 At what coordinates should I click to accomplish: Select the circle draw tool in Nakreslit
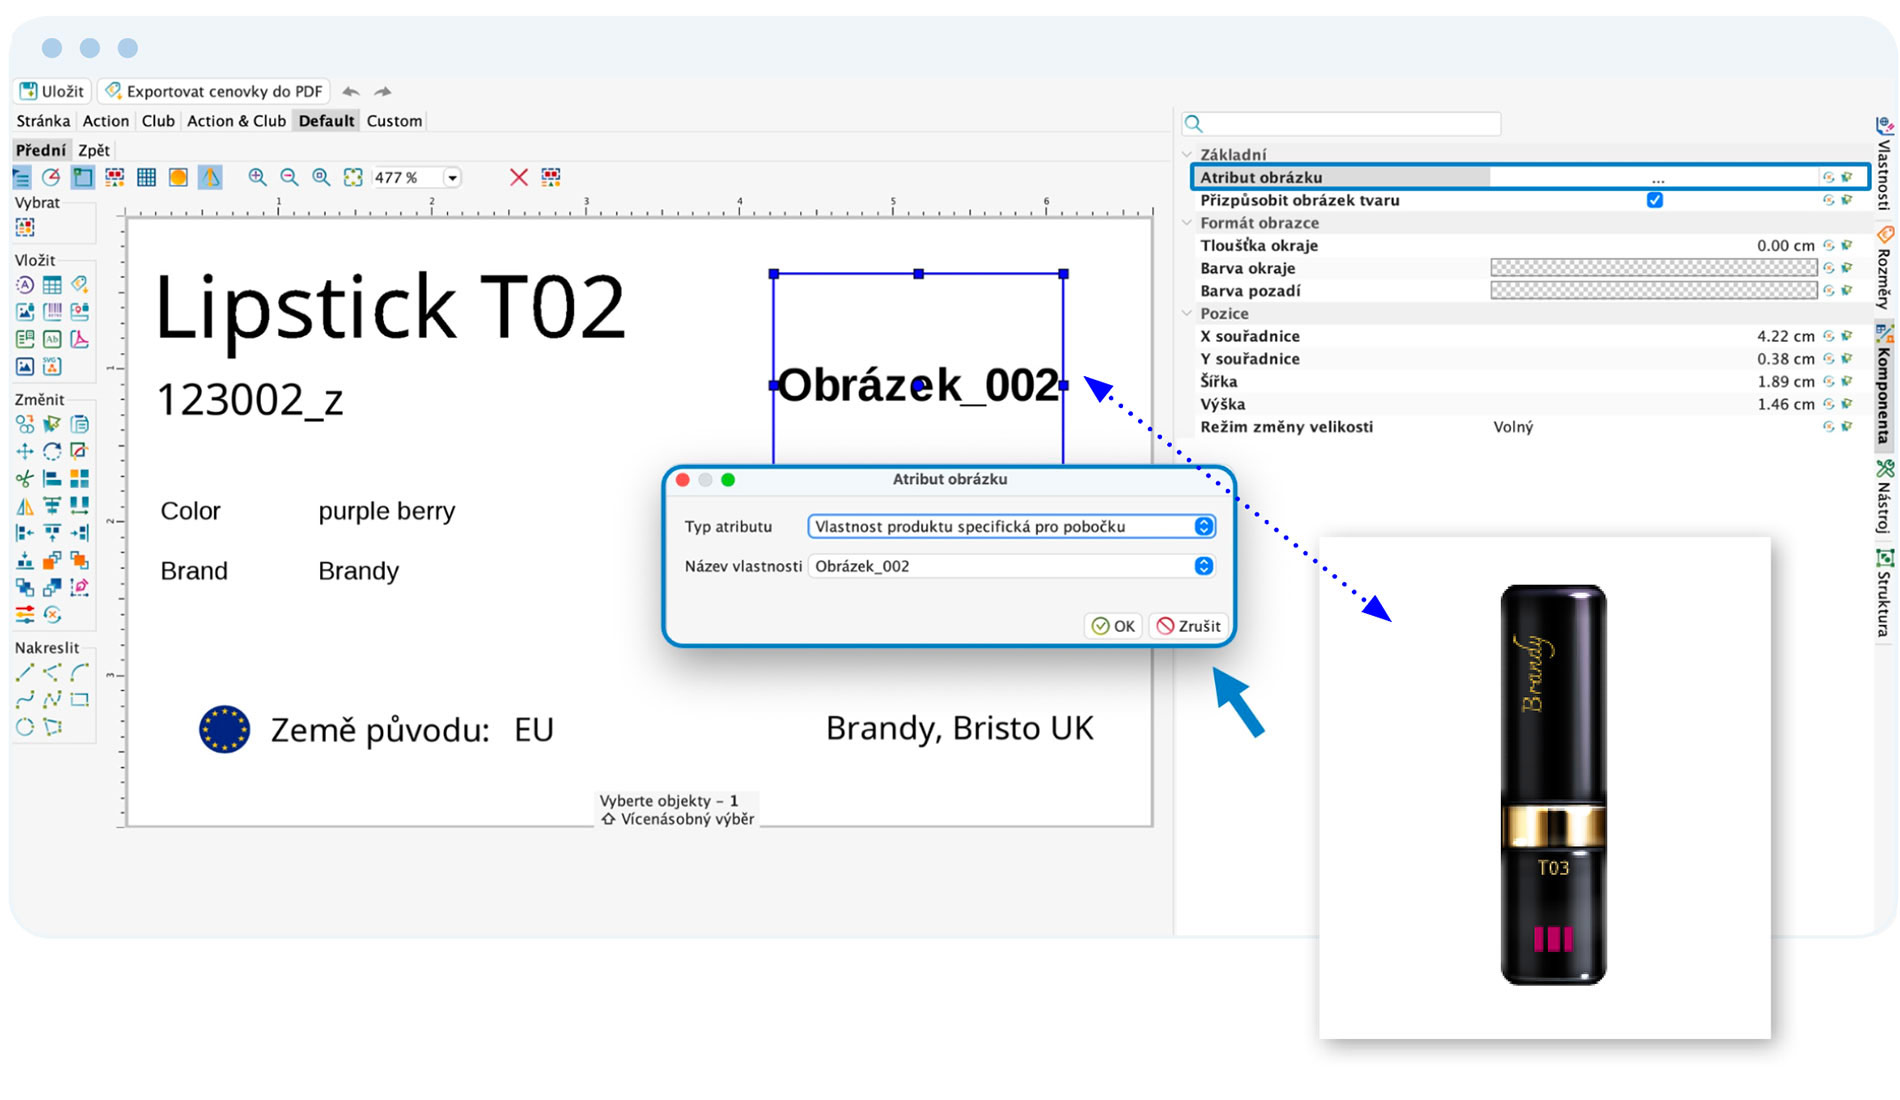(25, 727)
